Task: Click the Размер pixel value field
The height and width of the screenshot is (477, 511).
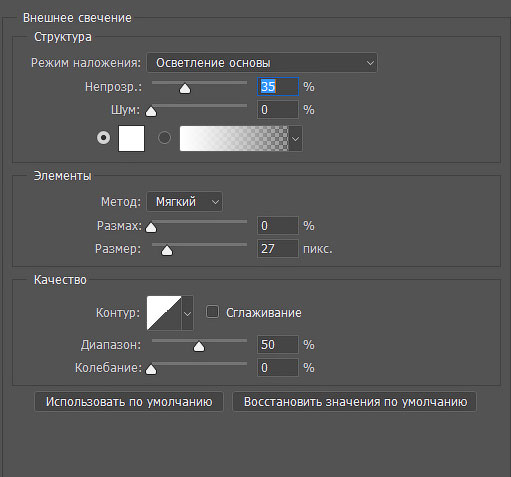Action: pos(278,249)
